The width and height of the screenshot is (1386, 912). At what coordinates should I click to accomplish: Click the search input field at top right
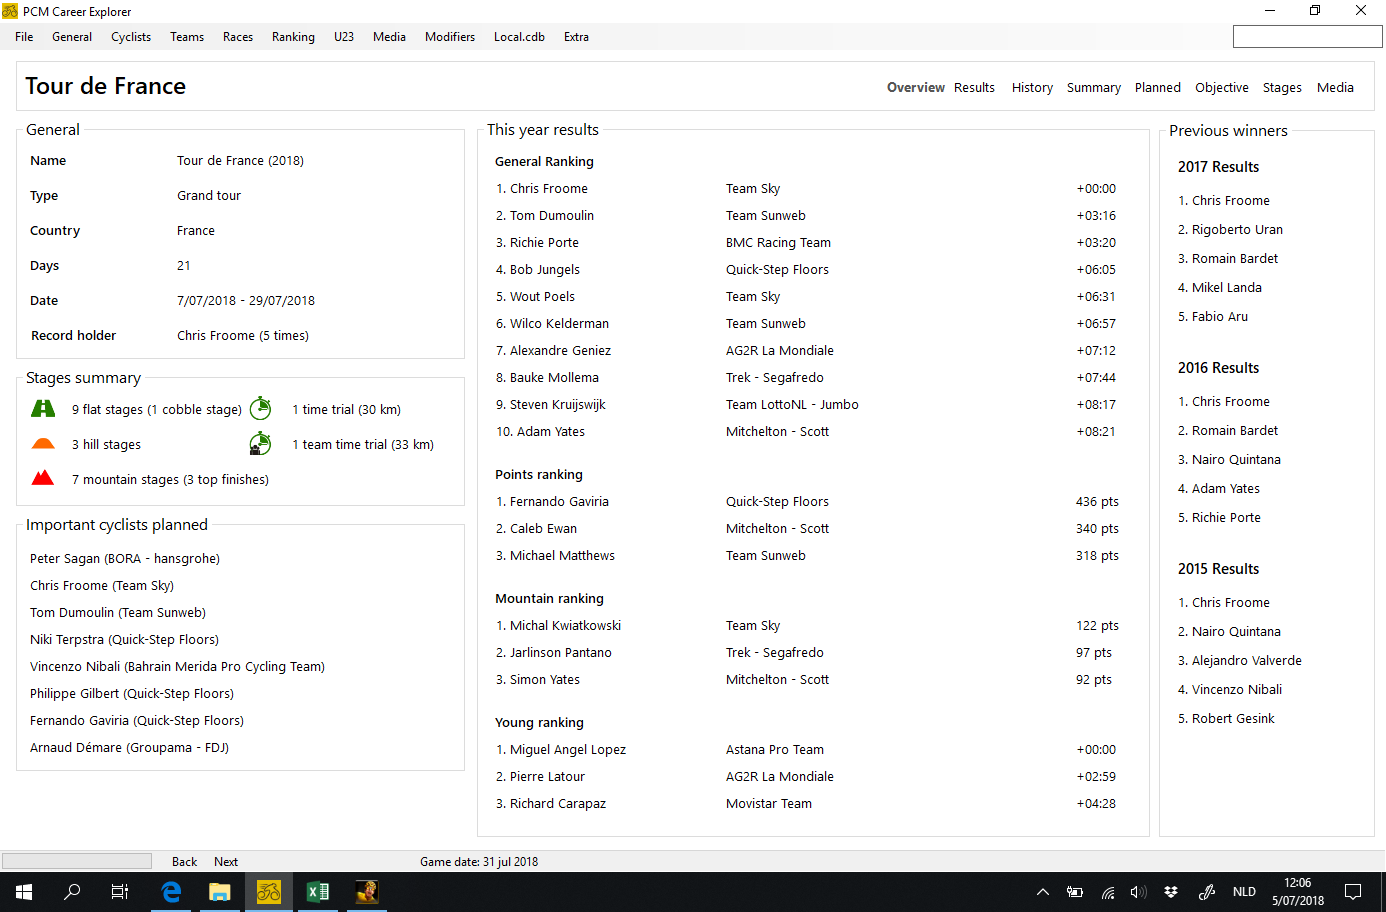(x=1307, y=37)
